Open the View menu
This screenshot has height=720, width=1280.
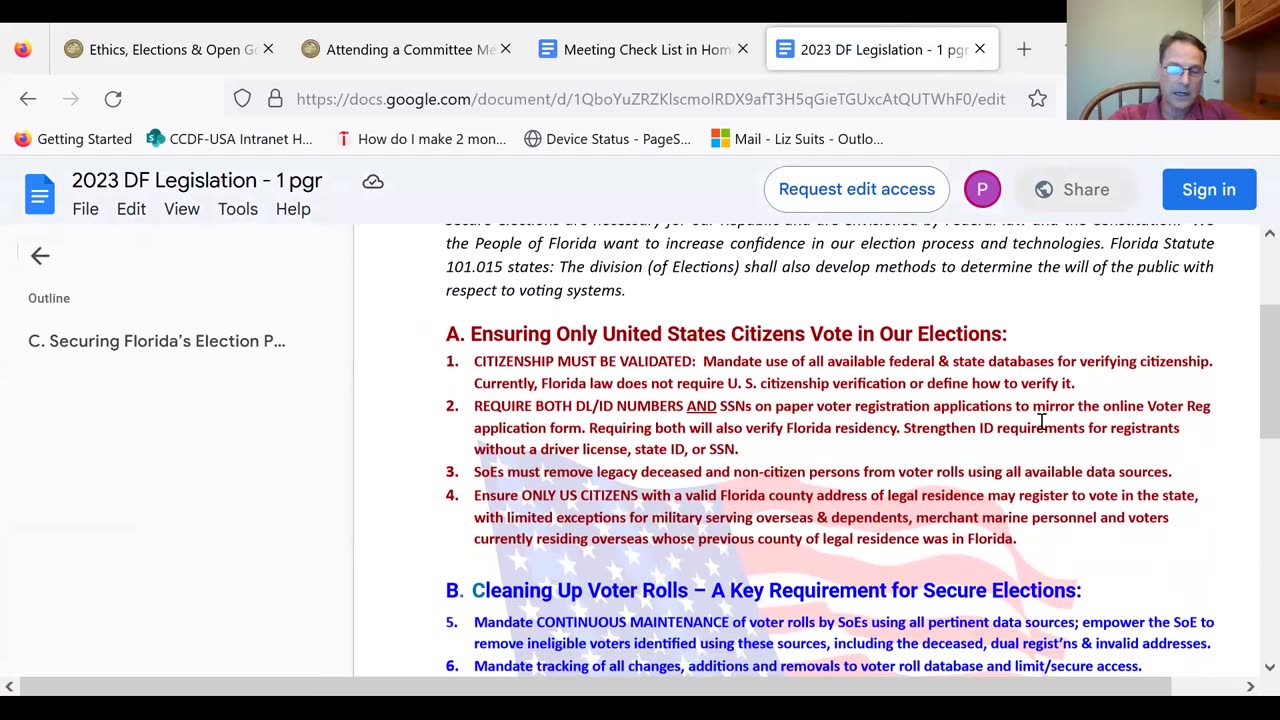[x=182, y=209]
